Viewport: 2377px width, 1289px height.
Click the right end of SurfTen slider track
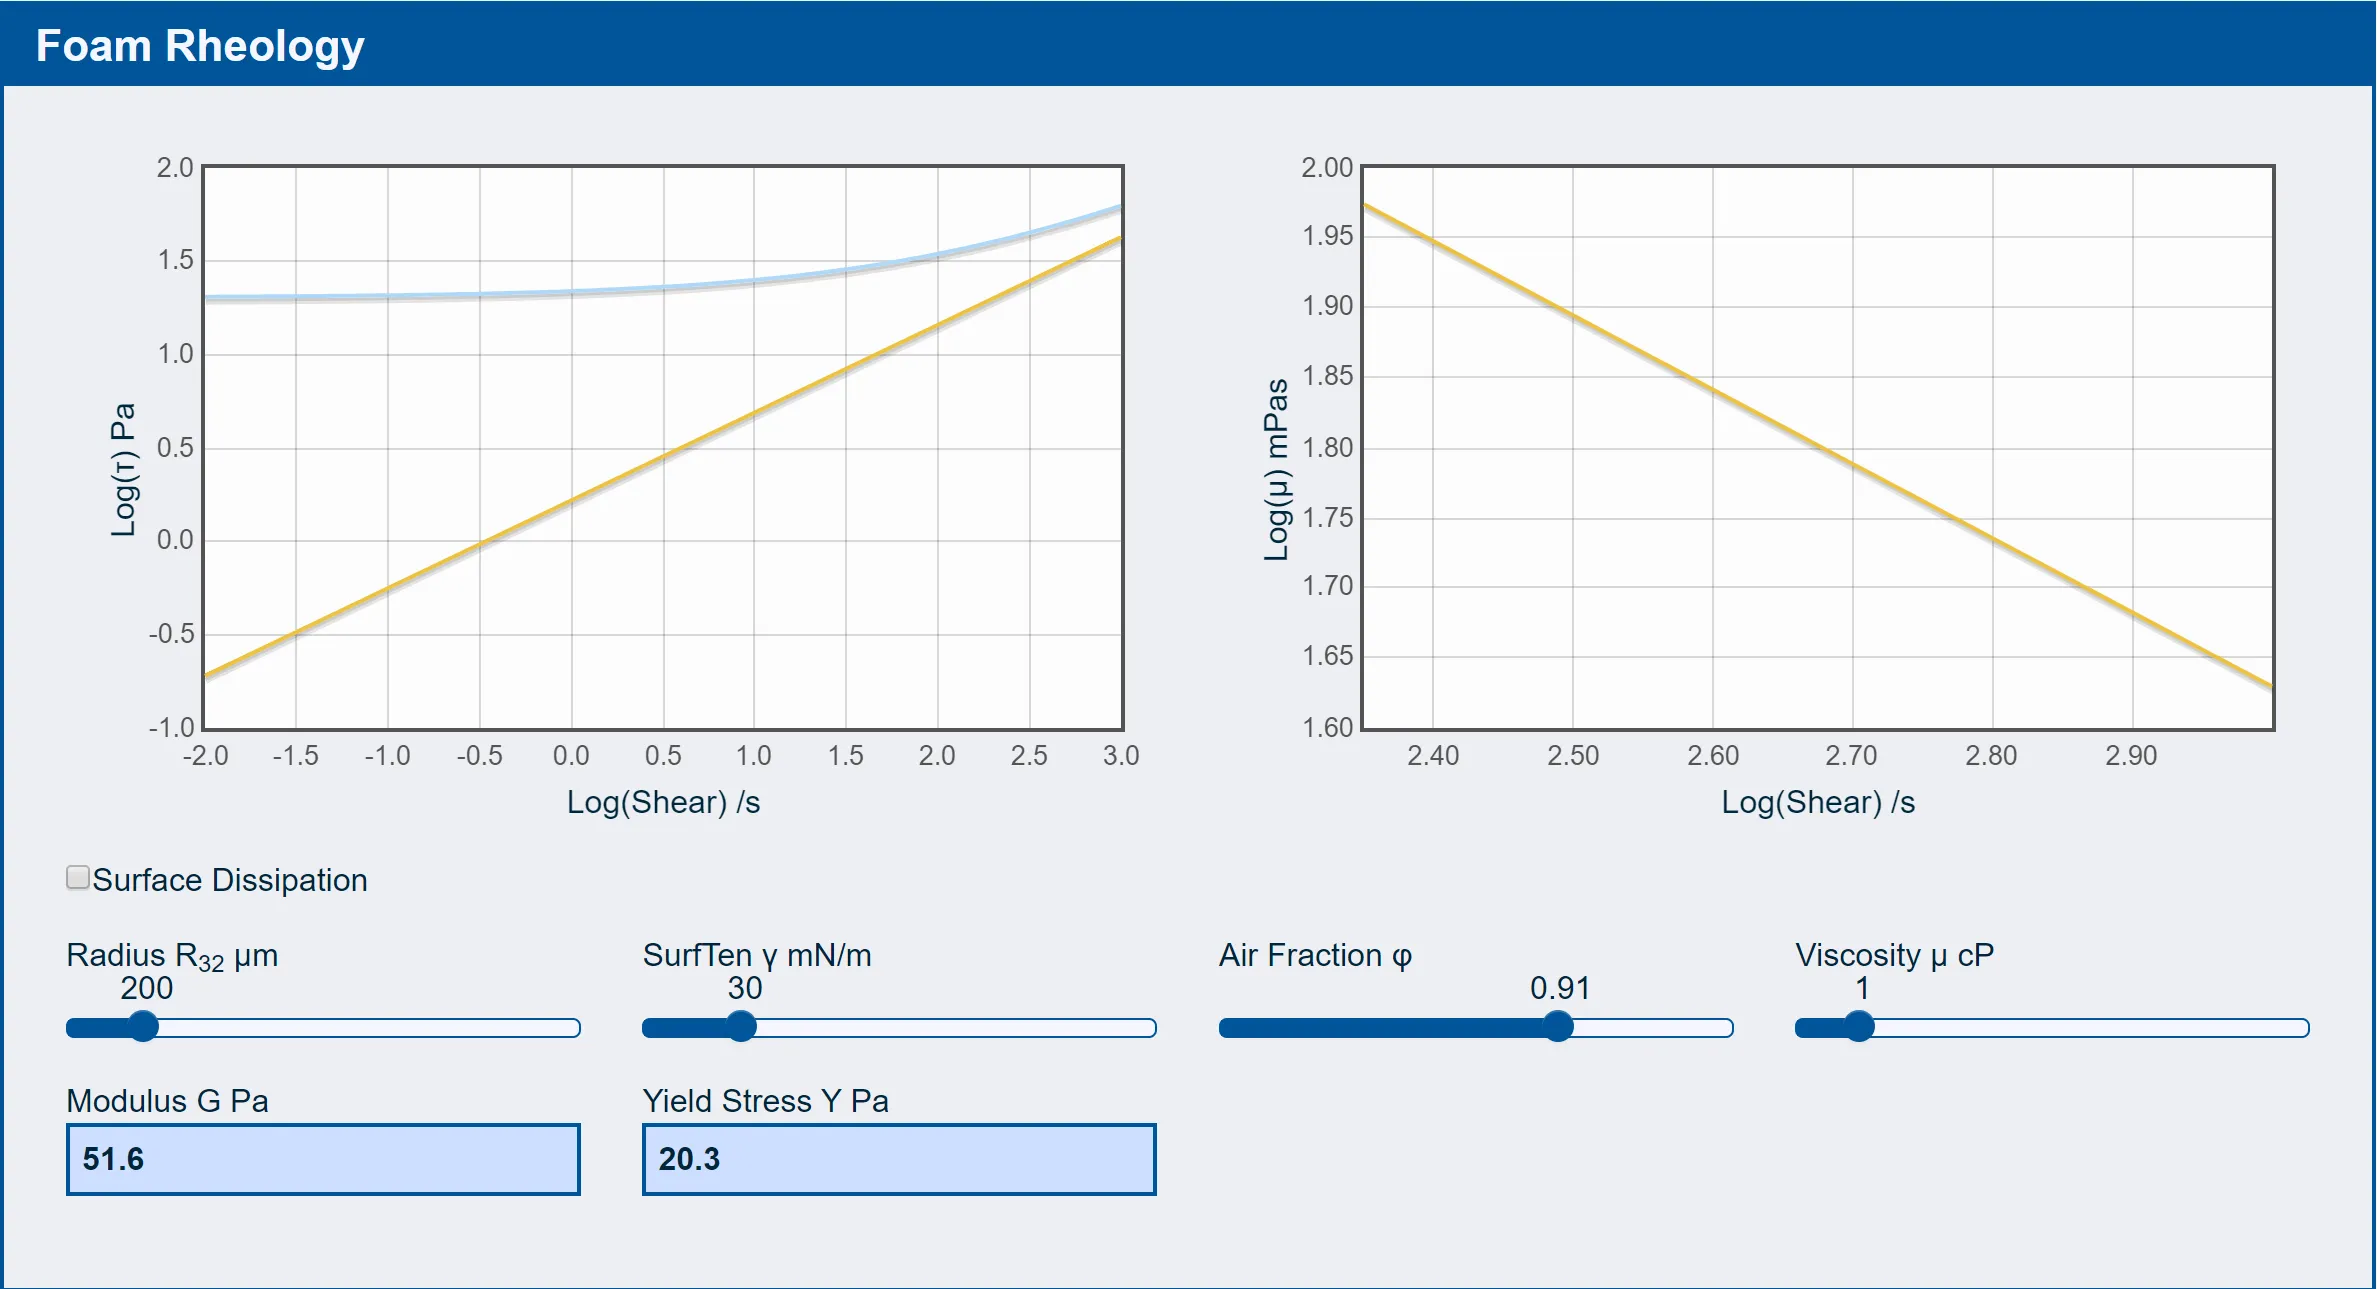(x=1148, y=1028)
